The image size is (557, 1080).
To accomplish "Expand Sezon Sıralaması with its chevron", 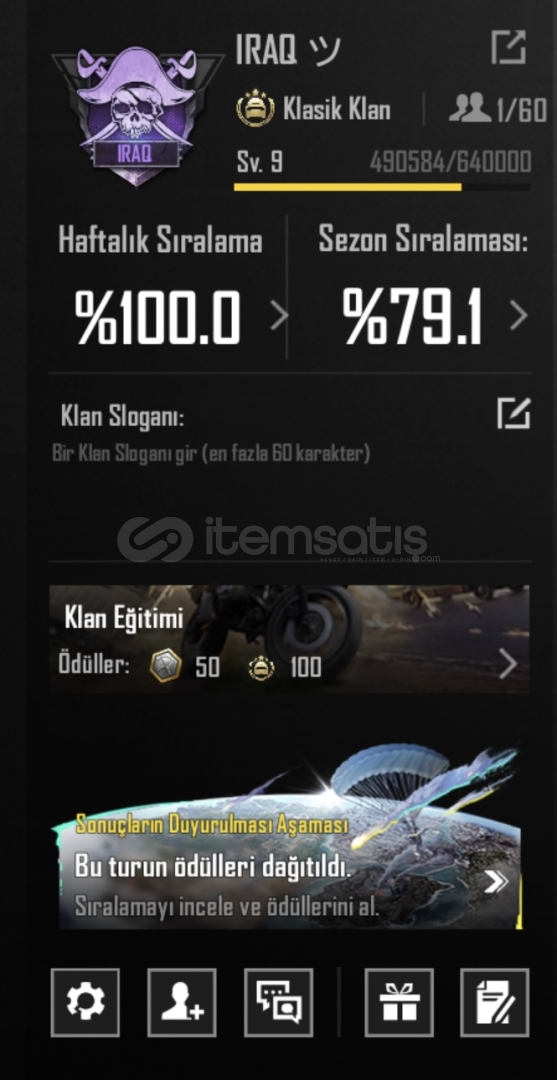I will [x=518, y=316].
